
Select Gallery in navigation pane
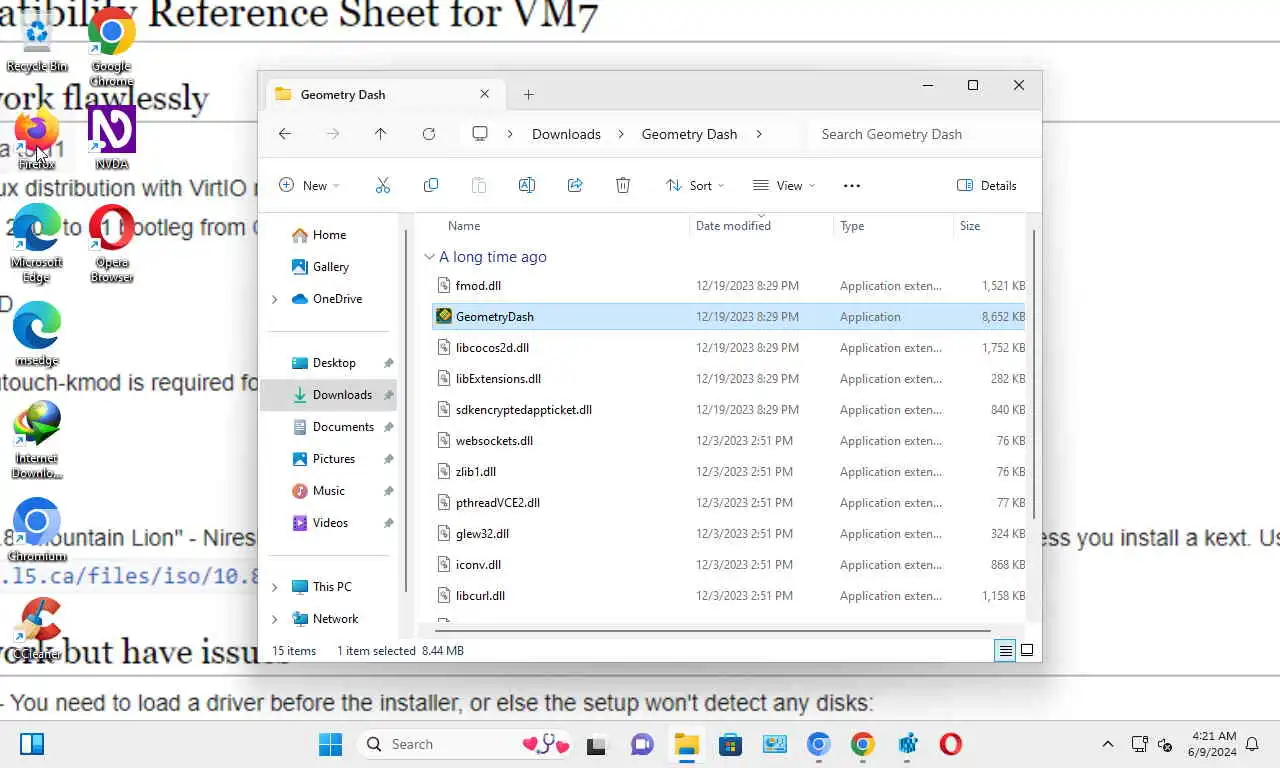(330, 267)
